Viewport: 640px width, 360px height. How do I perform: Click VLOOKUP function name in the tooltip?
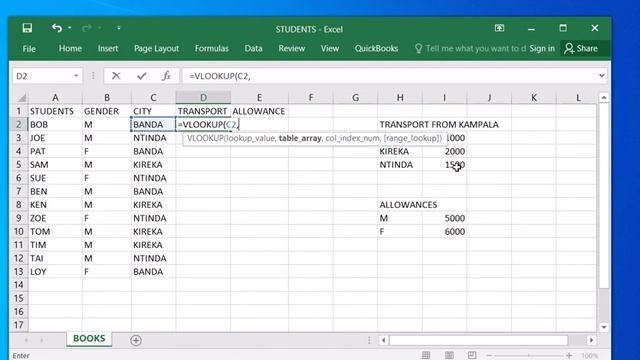(204, 138)
